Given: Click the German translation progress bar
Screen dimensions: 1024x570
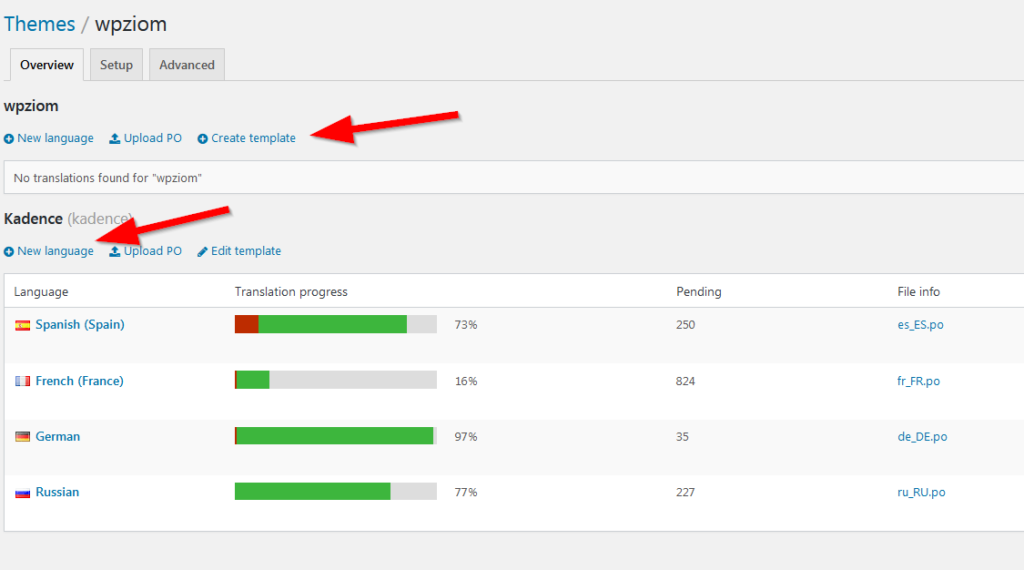Looking at the screenshot, I should click(335, 436).
